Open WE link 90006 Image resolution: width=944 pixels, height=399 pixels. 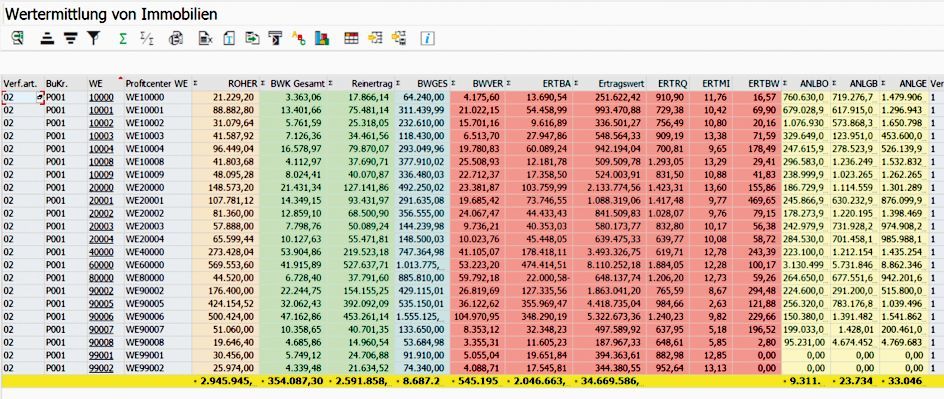click(101, 316)
